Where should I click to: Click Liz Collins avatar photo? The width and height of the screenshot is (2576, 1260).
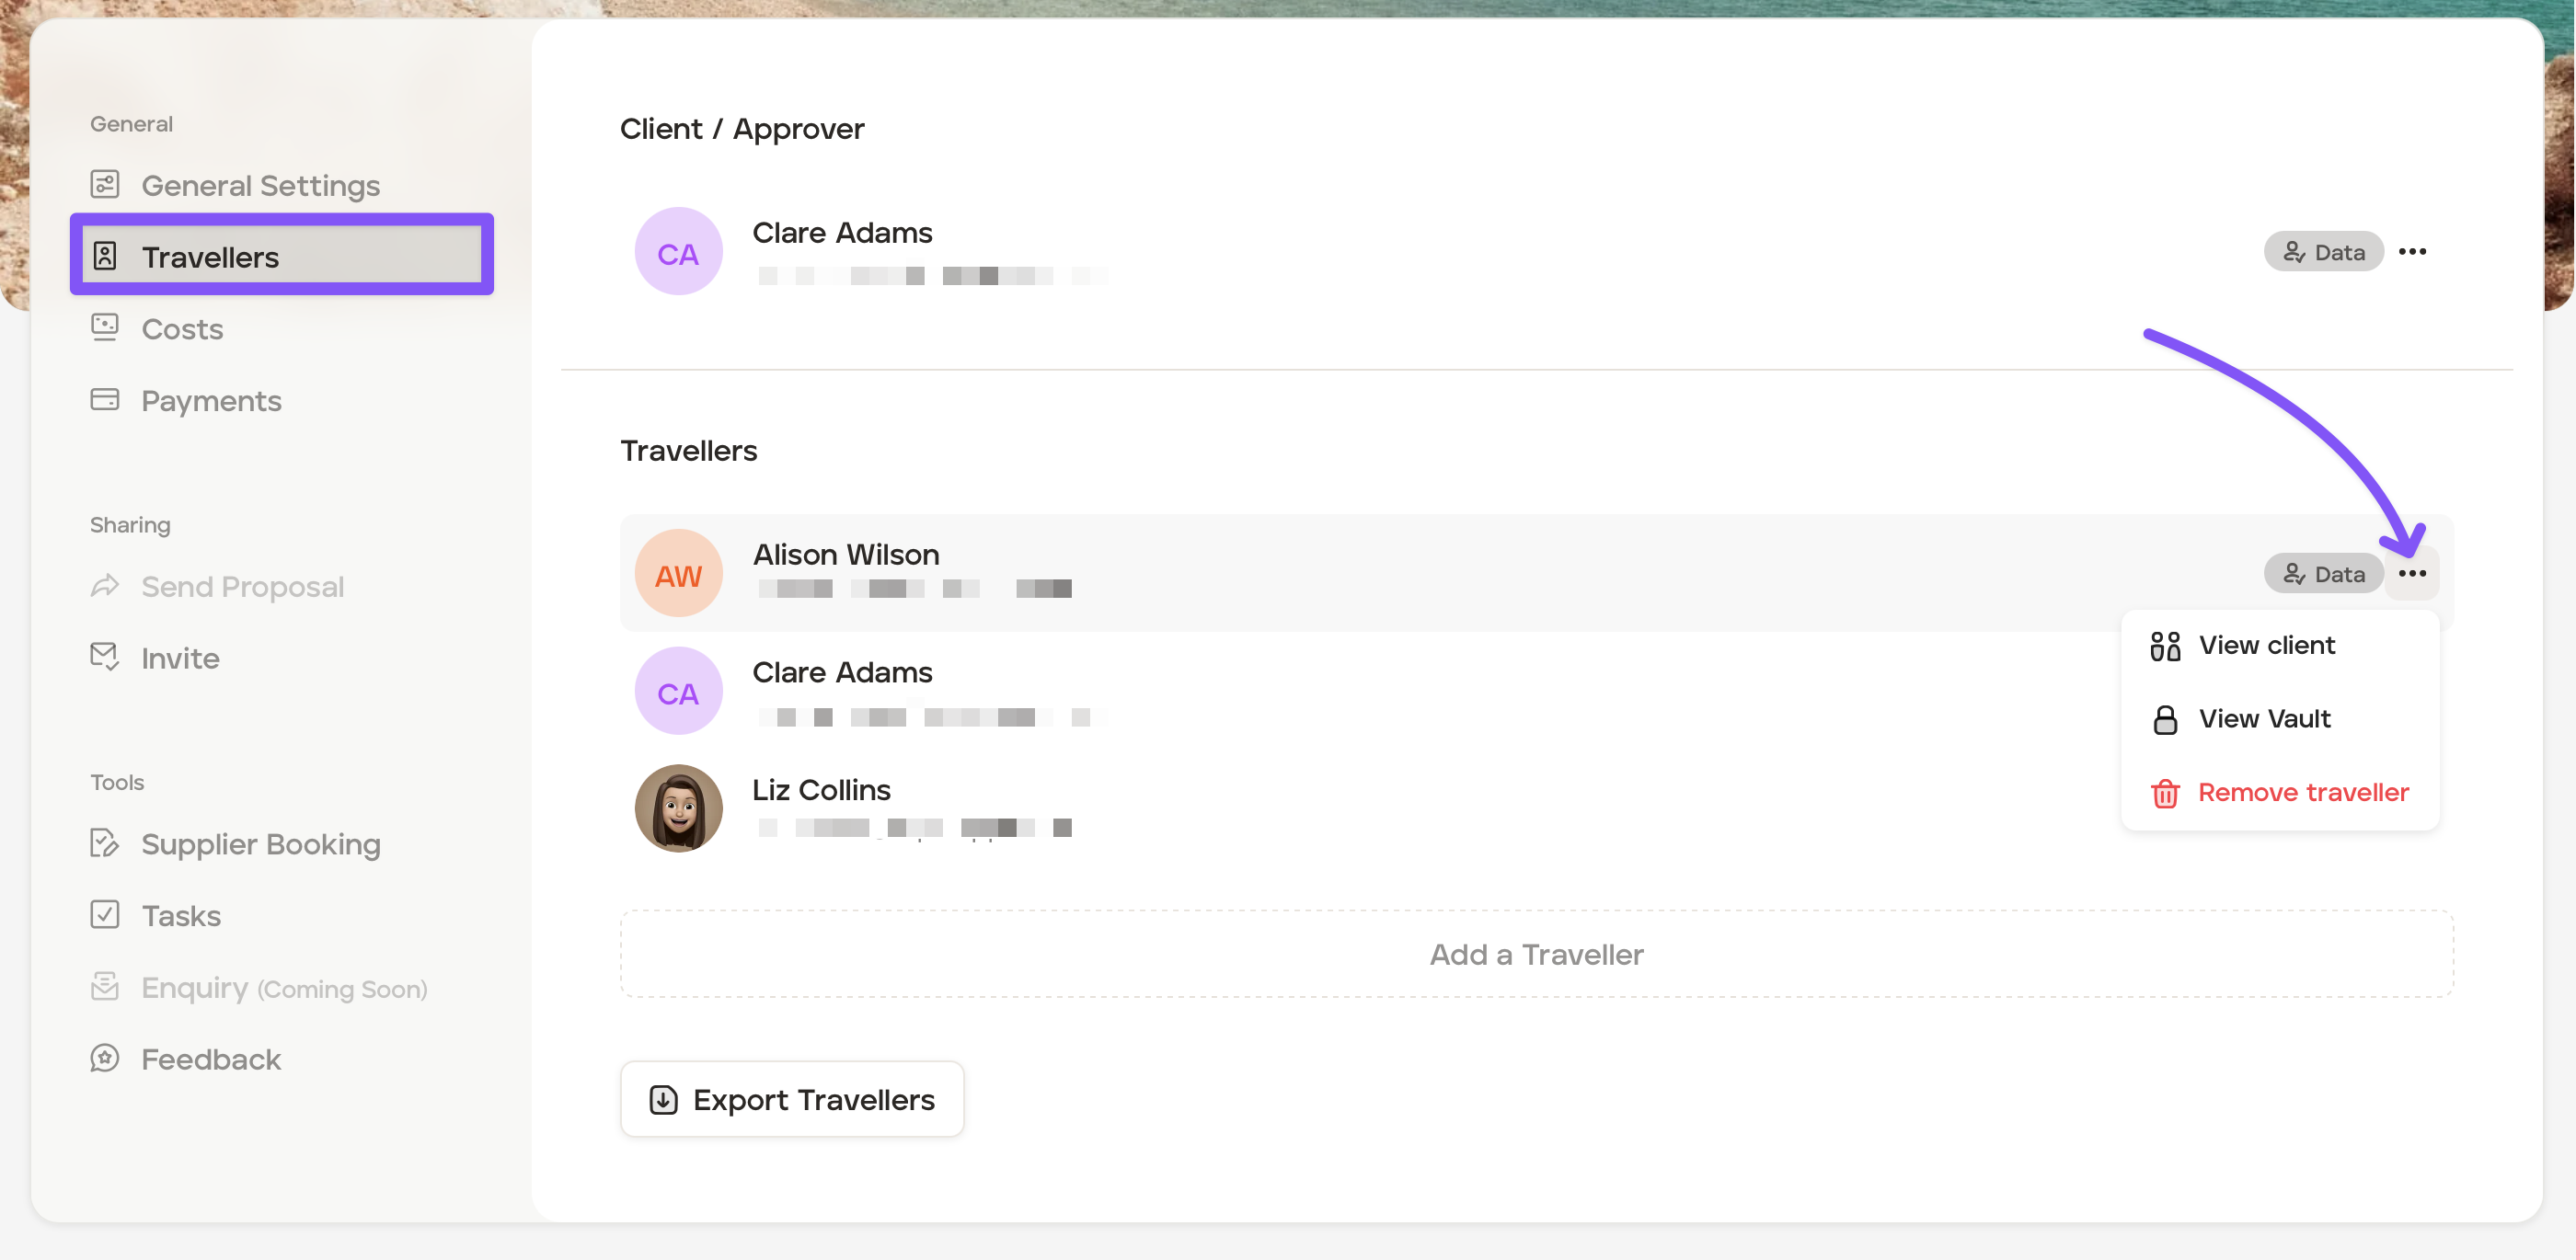point(678,808)
